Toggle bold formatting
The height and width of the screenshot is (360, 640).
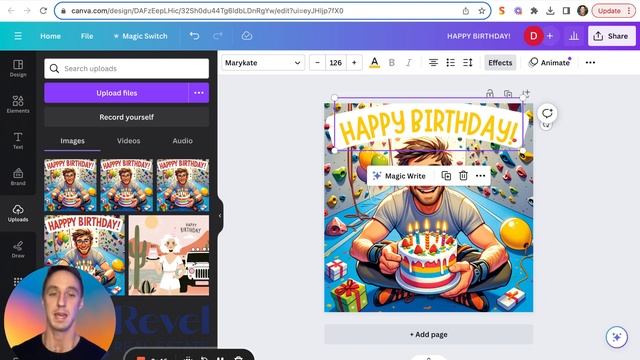tap(392, 62)
